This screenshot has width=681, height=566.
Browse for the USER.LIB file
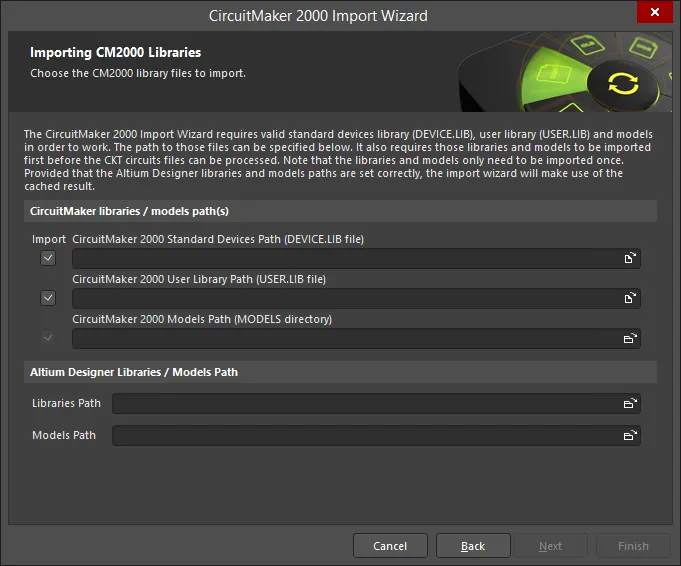coord(630,298)
